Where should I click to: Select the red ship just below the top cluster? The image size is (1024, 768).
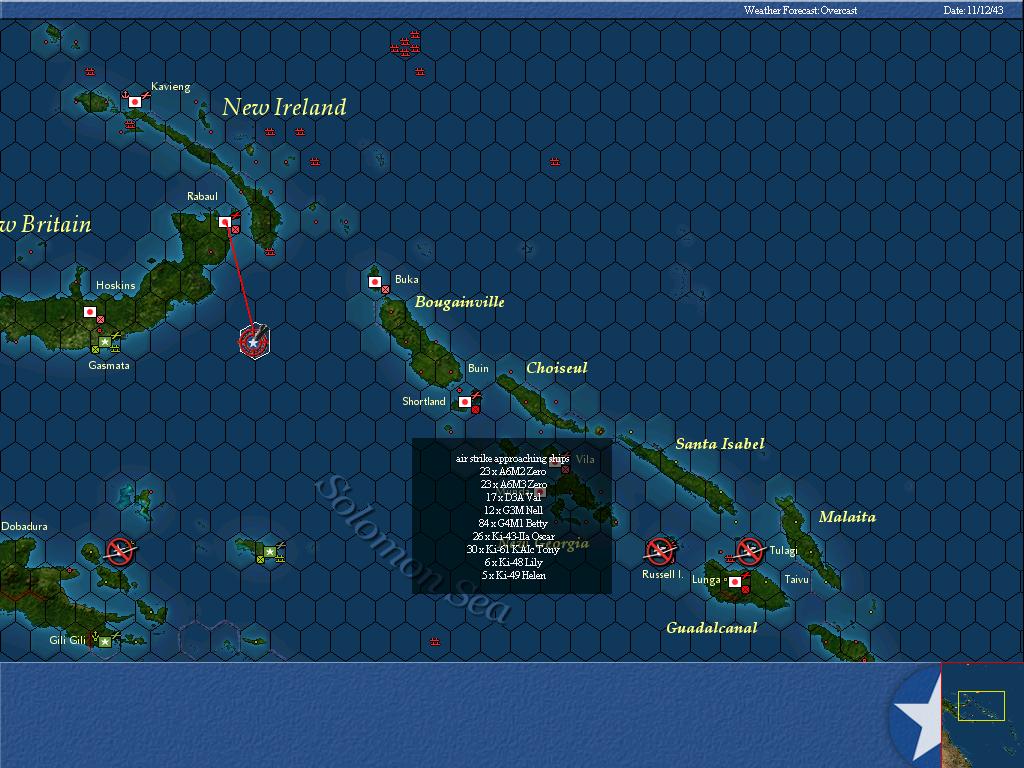point(420,72)
